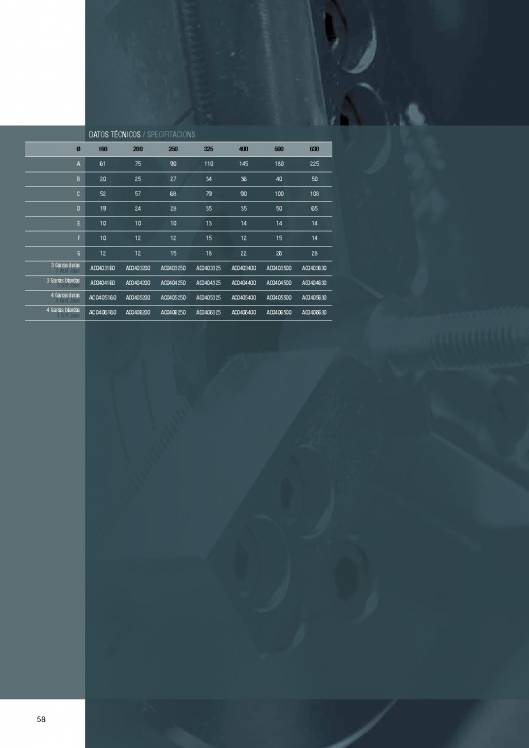This screenshot has width=529, height=748.
Task: Click row label C
Action: (78, 194)
